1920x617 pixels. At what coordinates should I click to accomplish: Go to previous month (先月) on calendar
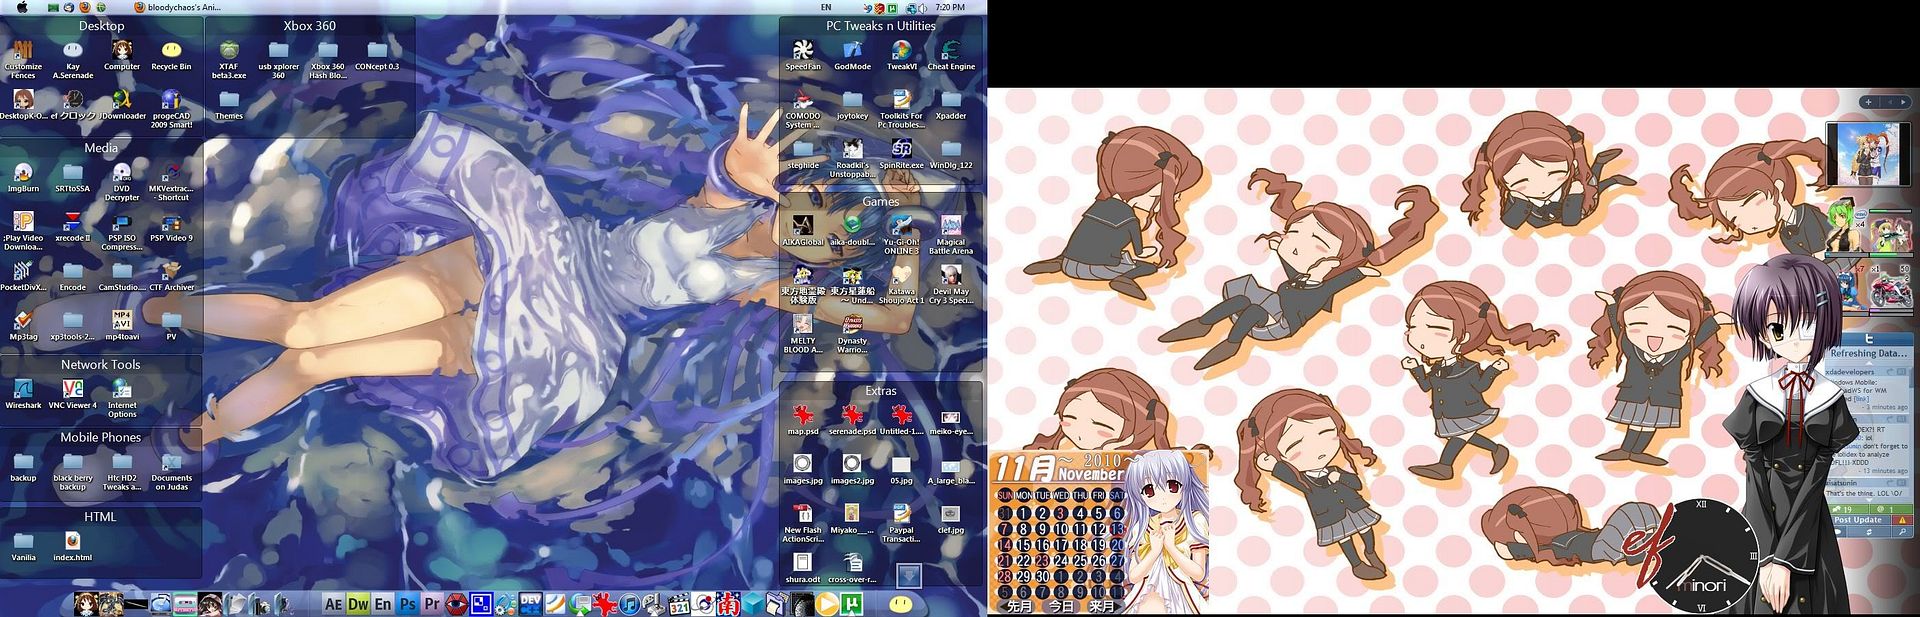(x=1019, y=606)
